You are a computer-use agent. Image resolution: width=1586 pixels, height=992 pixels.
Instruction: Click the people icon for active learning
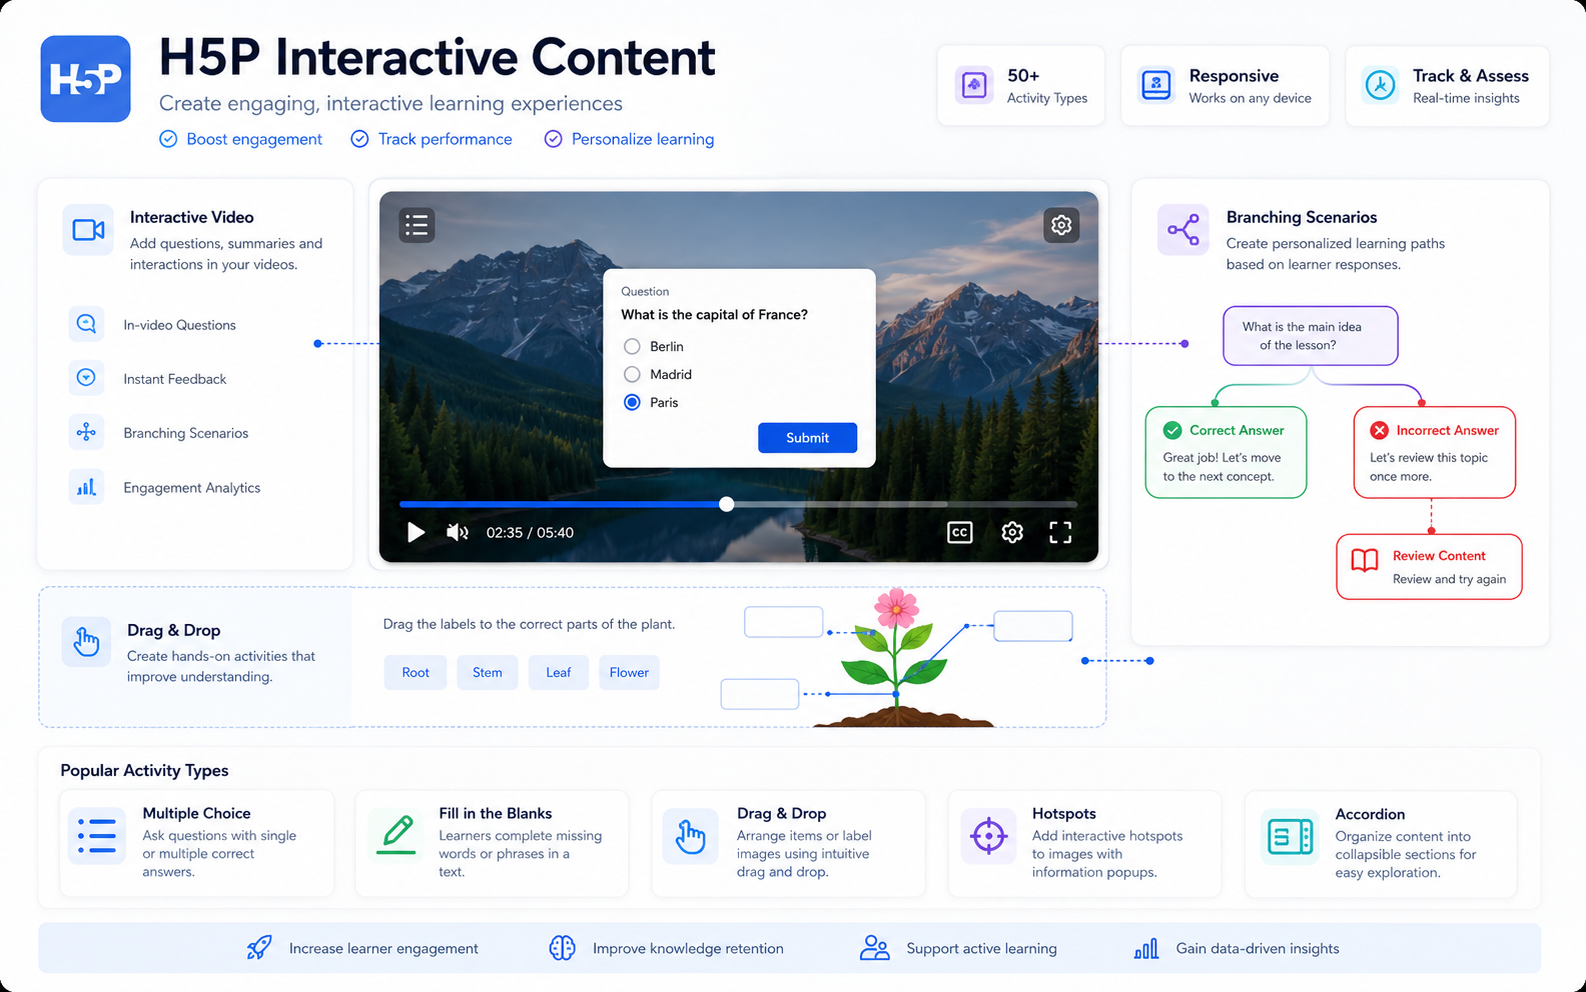coord(875,948)
